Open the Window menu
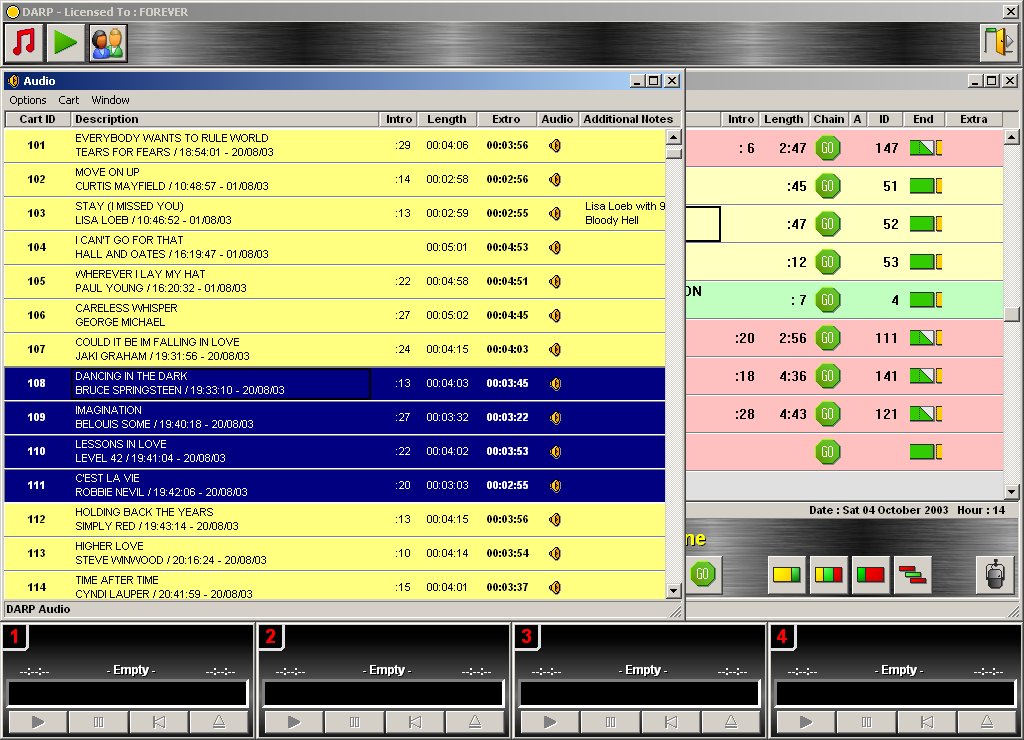Viewport: 1024px width, 740px height. [x=110, y=100]
